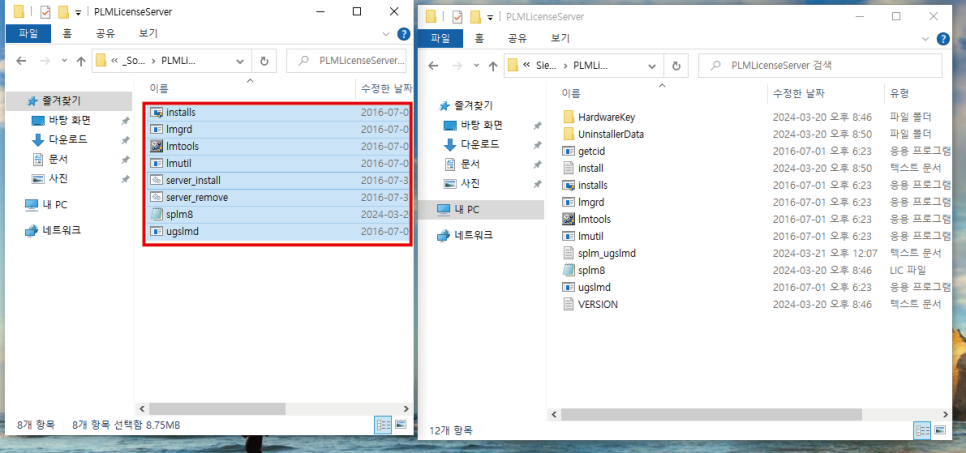Image resolution: width=966 pixels, height=453 pixels.
Task: Open help icon in right window ribbon
Action: tap(943, 38)
